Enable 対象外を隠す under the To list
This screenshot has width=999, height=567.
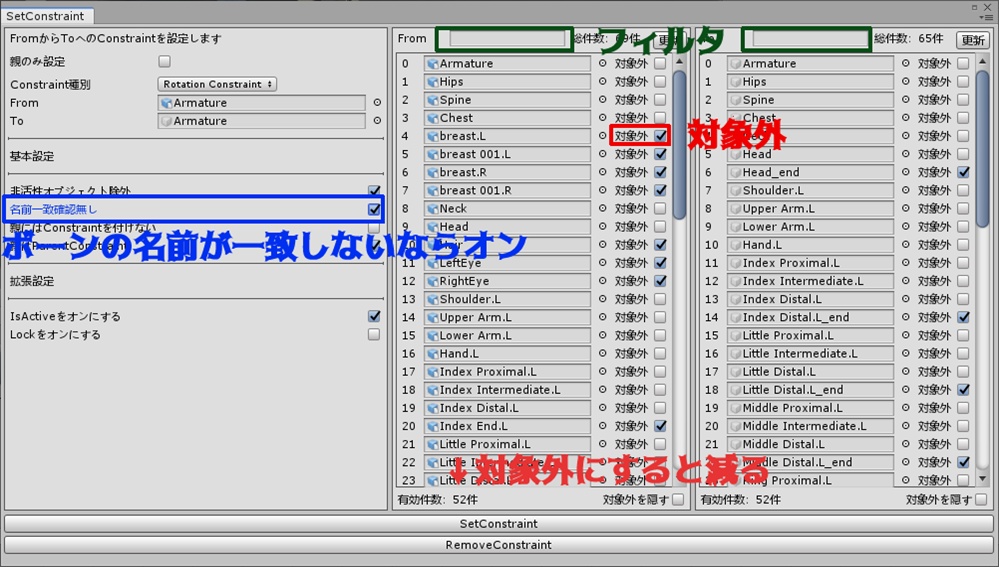[x=981, y=499]
